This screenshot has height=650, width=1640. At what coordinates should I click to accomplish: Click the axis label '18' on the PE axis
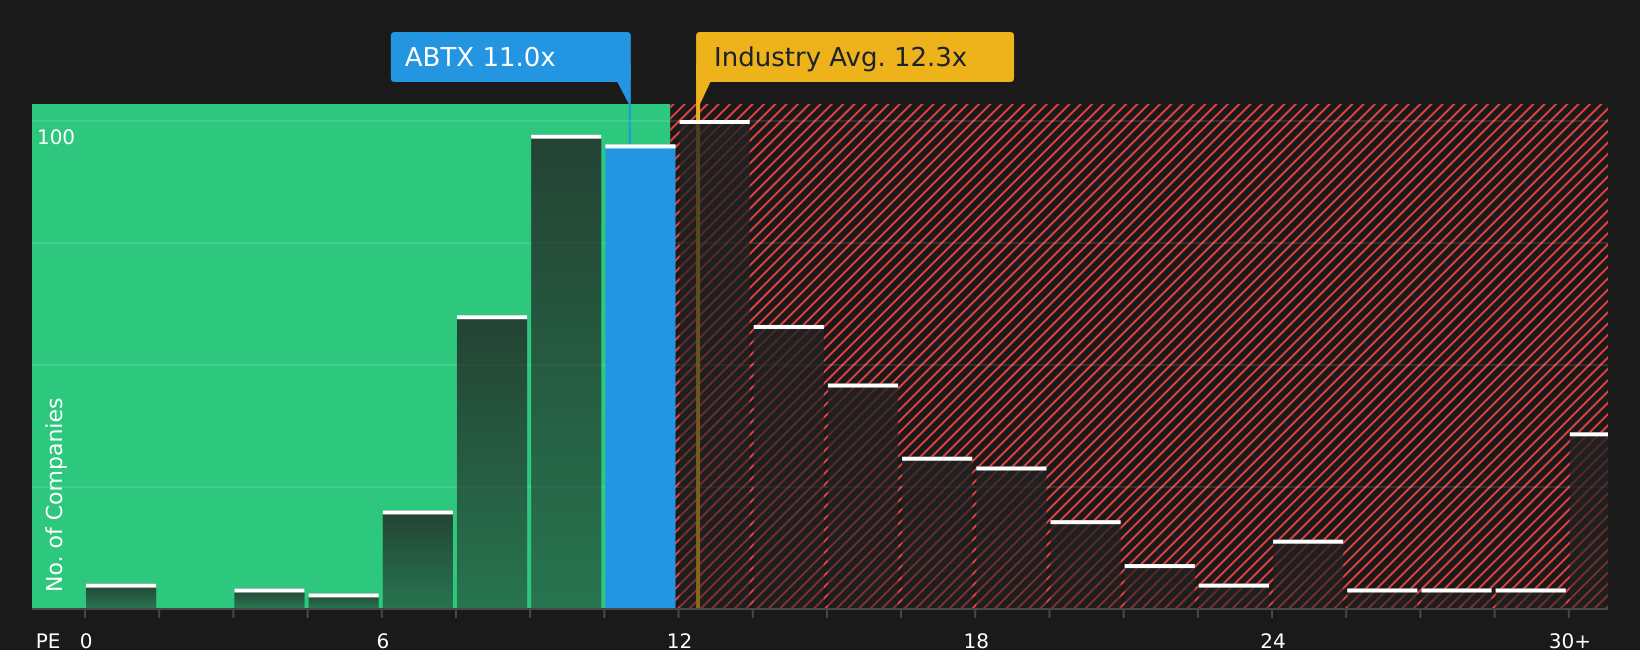[976, 641]
